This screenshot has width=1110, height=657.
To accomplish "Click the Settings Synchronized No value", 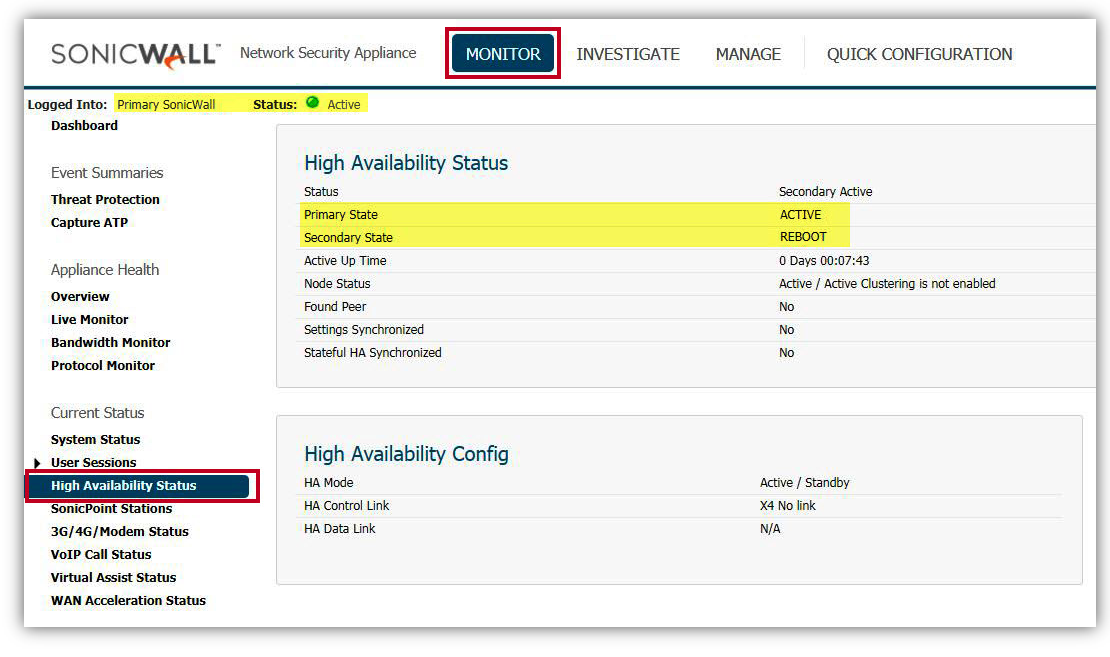I will click(x=786, y=330).
